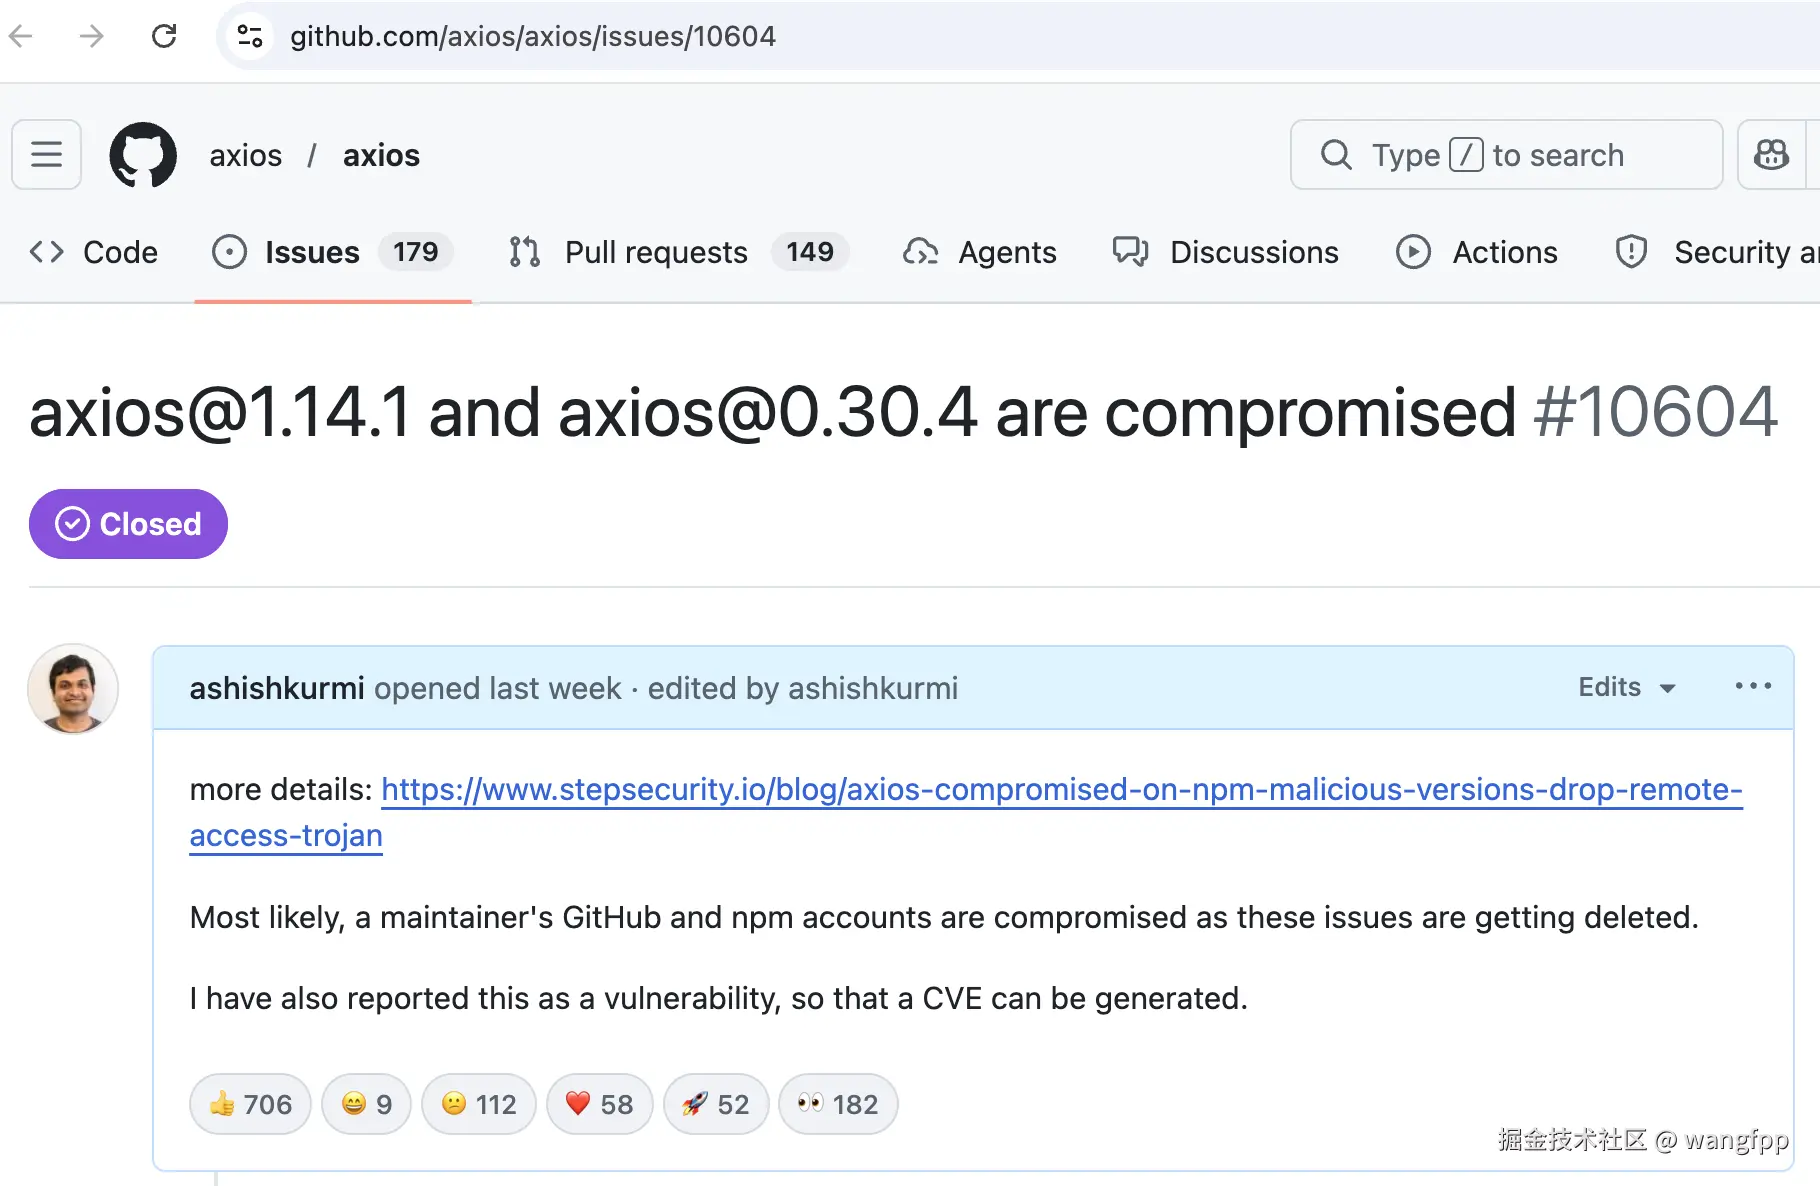1820x1186 pixels.
Task: Add thumbs up reaction showing 706
Action: (x=250, y=1104)
